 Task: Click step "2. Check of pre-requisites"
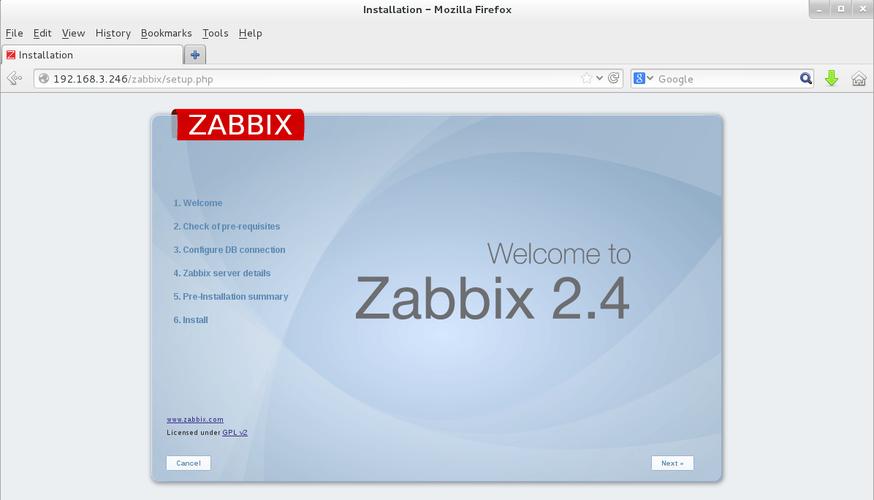pyautogui.click(x=226, y=226)
